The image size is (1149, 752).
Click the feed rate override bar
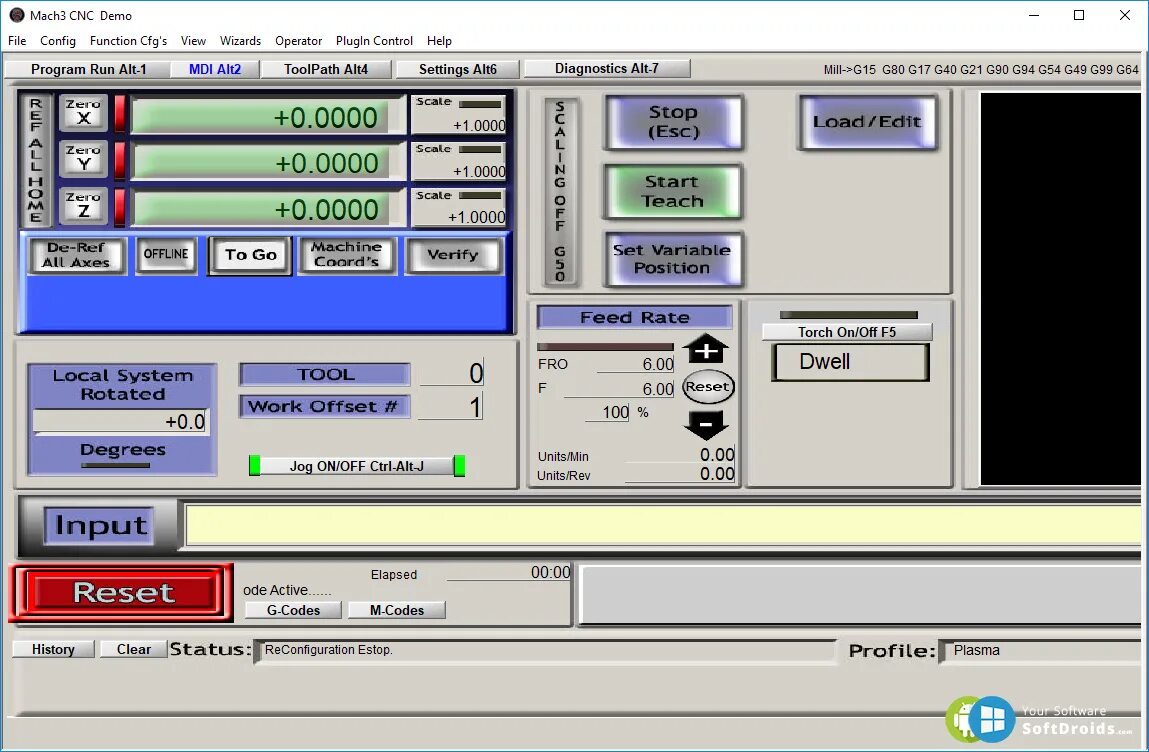pyautogui.click(x=605, y=347)
